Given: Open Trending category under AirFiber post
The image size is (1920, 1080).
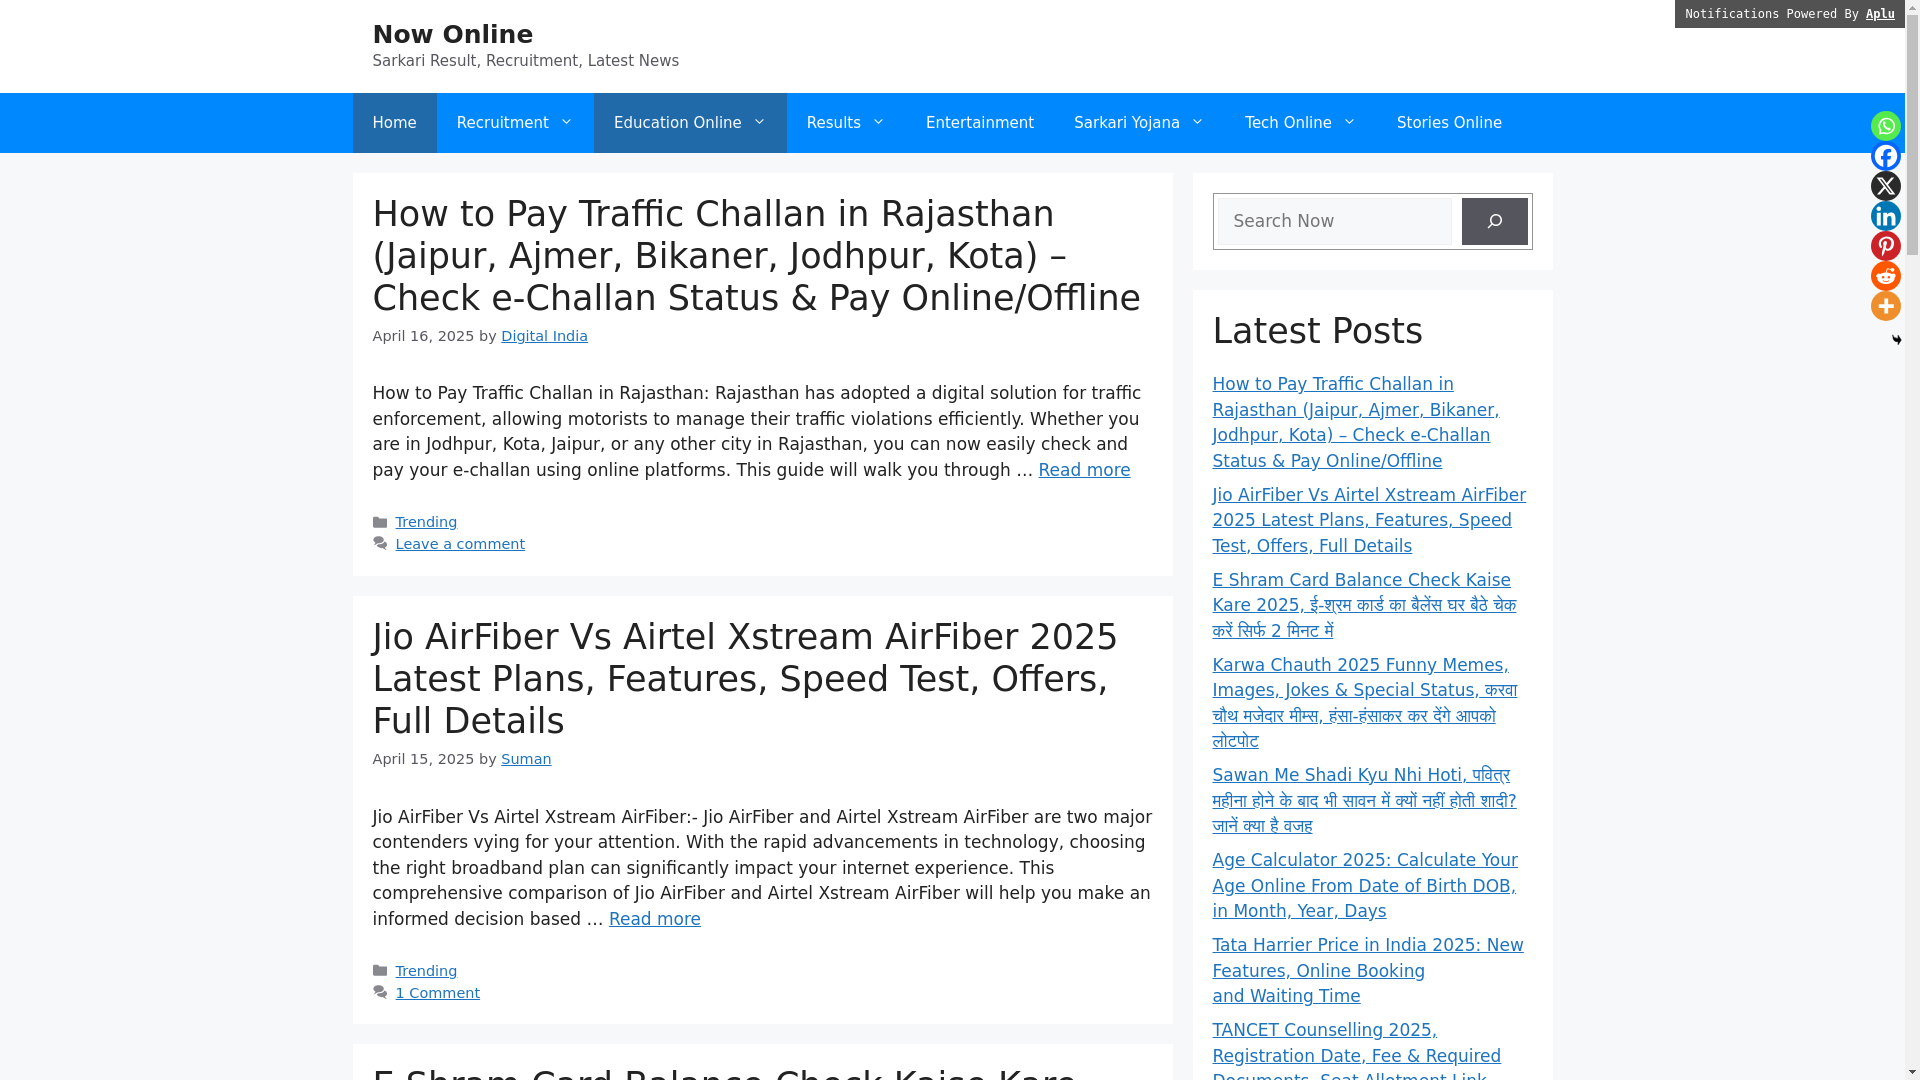Looking at the screenshot, I should (426, 971).
